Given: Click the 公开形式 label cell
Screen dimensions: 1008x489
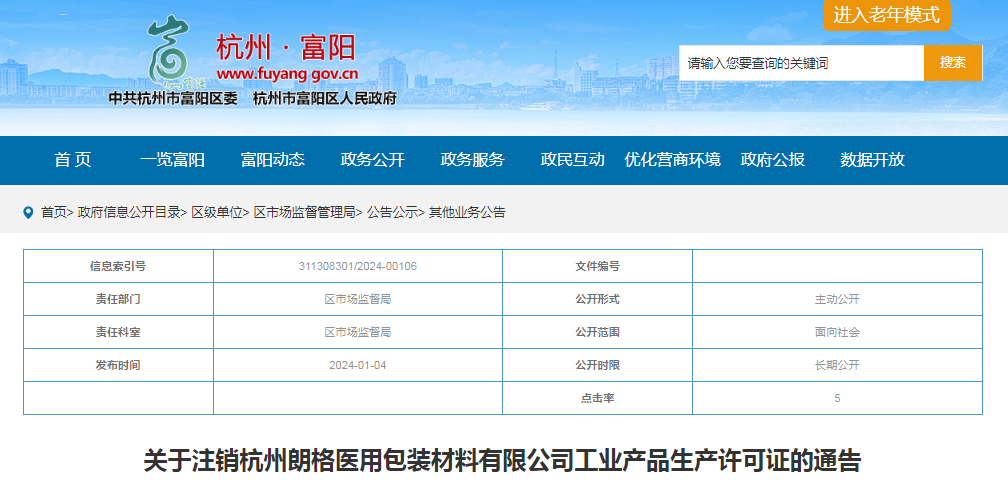Looking at the screenshot, I should click(x=597, y=299).
